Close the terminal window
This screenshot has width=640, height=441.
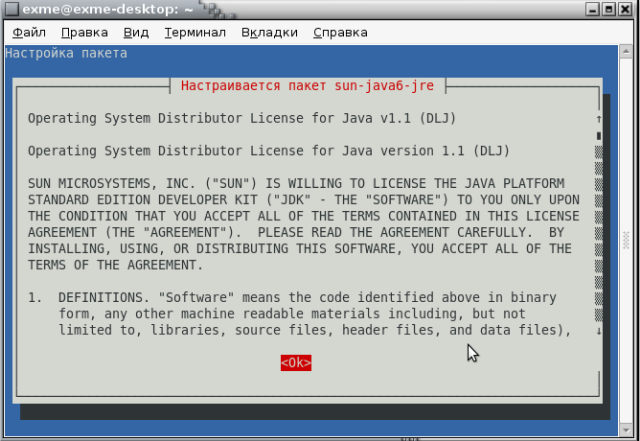pyautogui.click(x=625, y=9)
